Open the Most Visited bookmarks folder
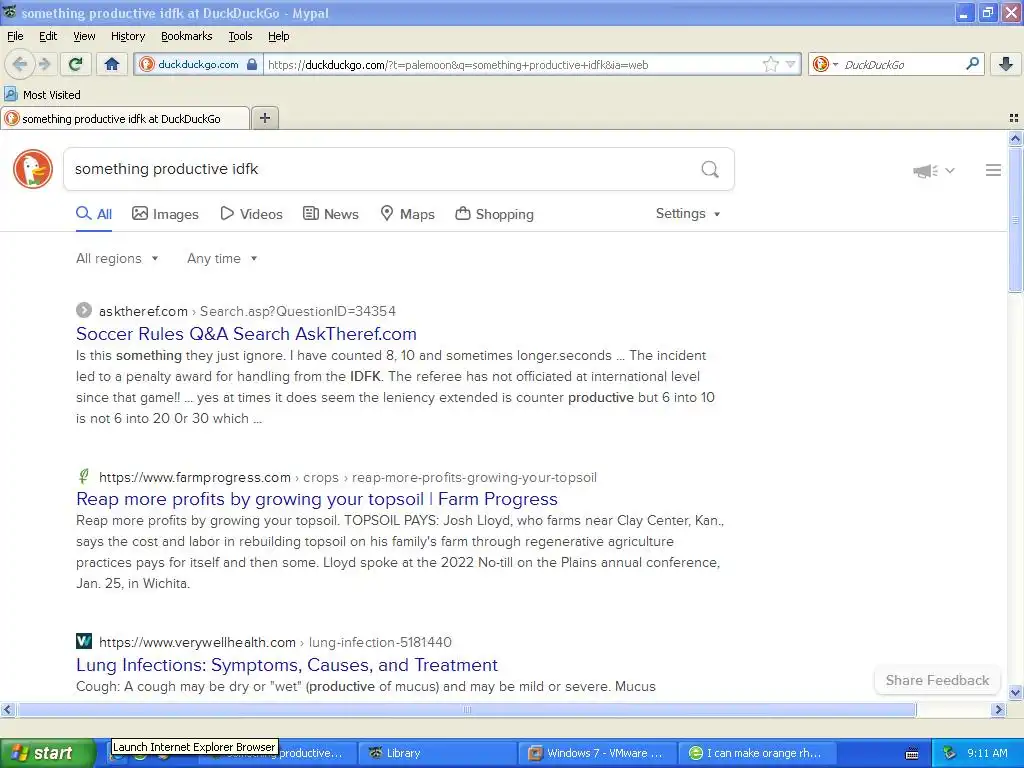1024x768 pixels. [42, 95]
